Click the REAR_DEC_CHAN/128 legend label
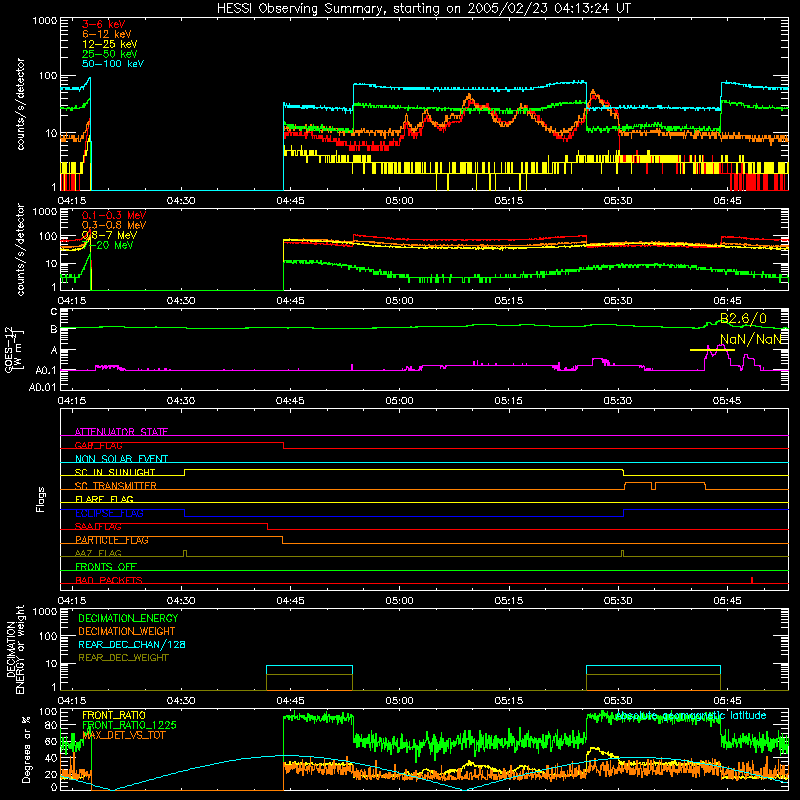 (x=132, y=644)
